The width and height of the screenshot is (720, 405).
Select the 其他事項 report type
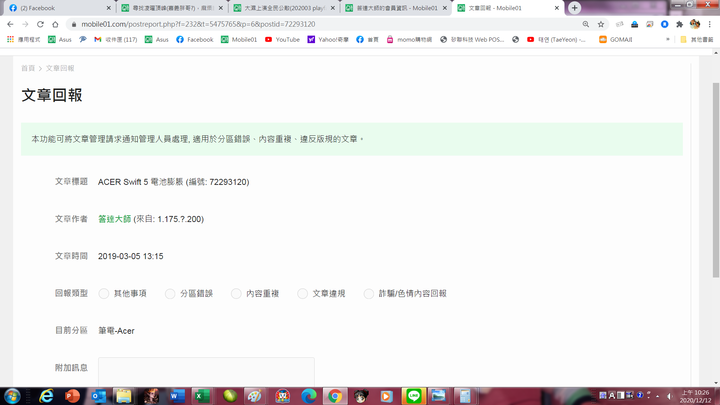(104, 293)
